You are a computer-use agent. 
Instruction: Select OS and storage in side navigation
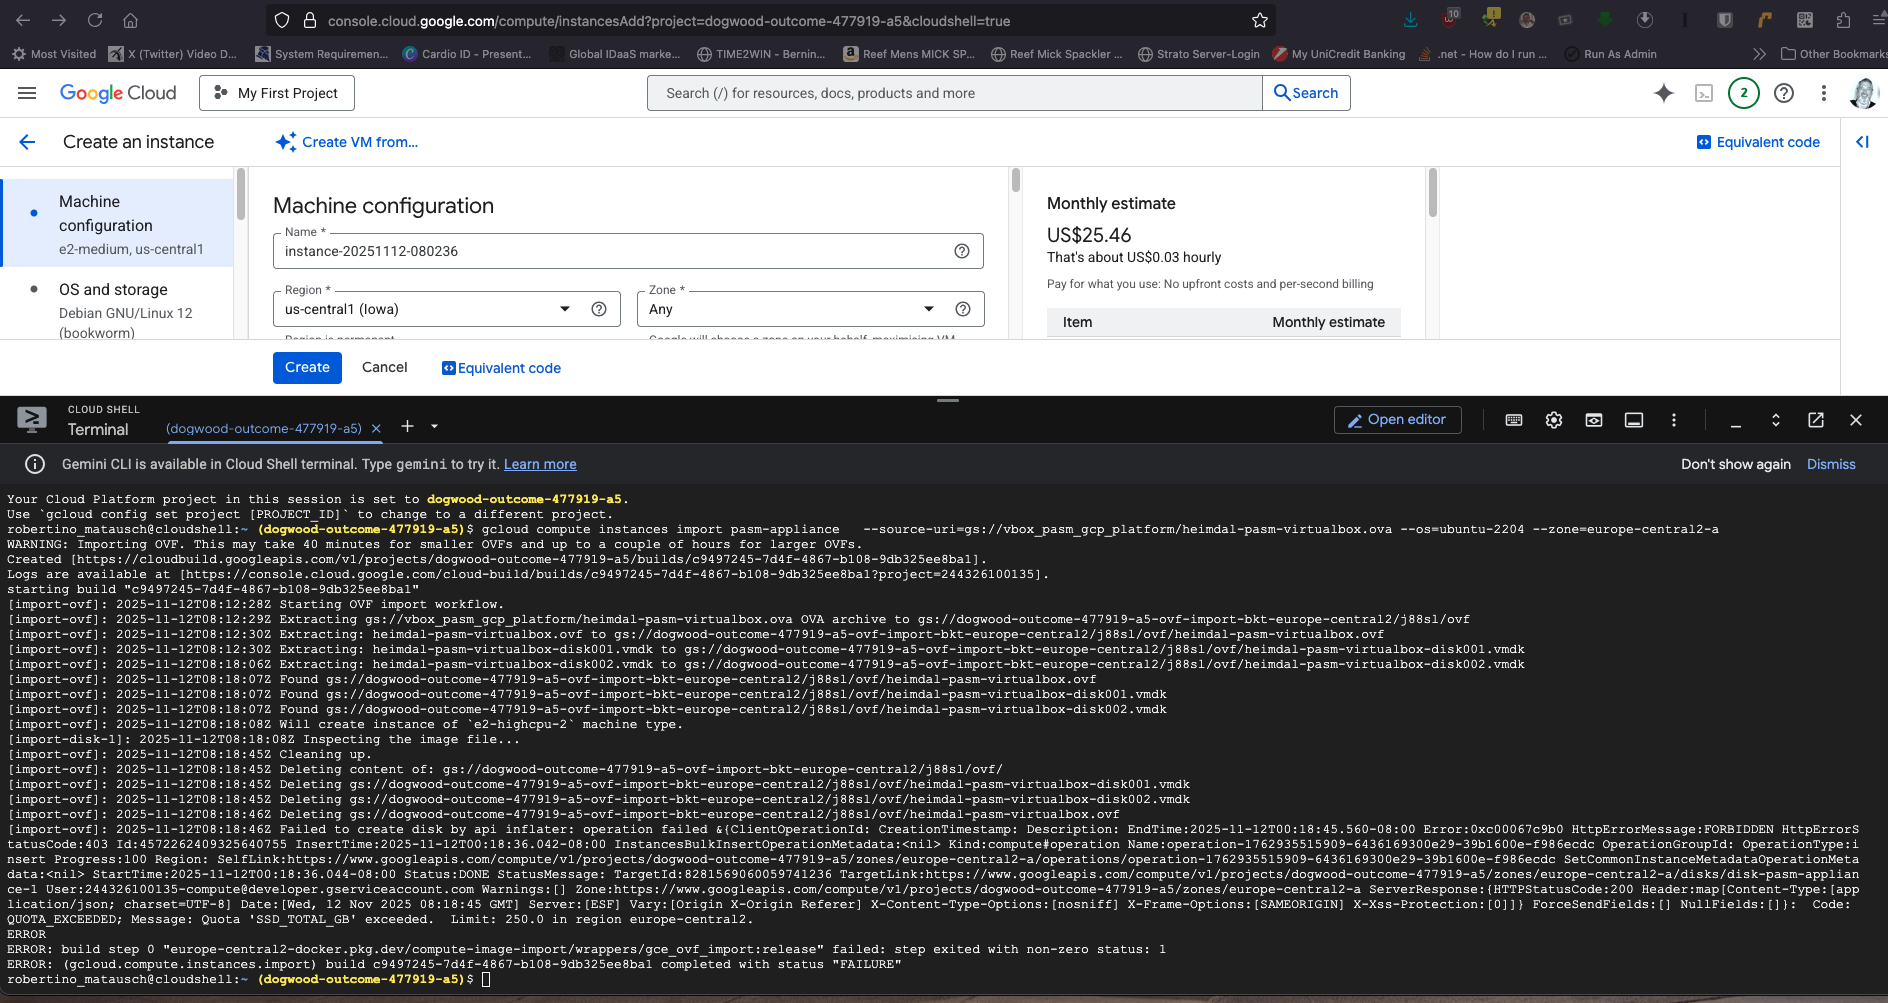pos(118,309)
